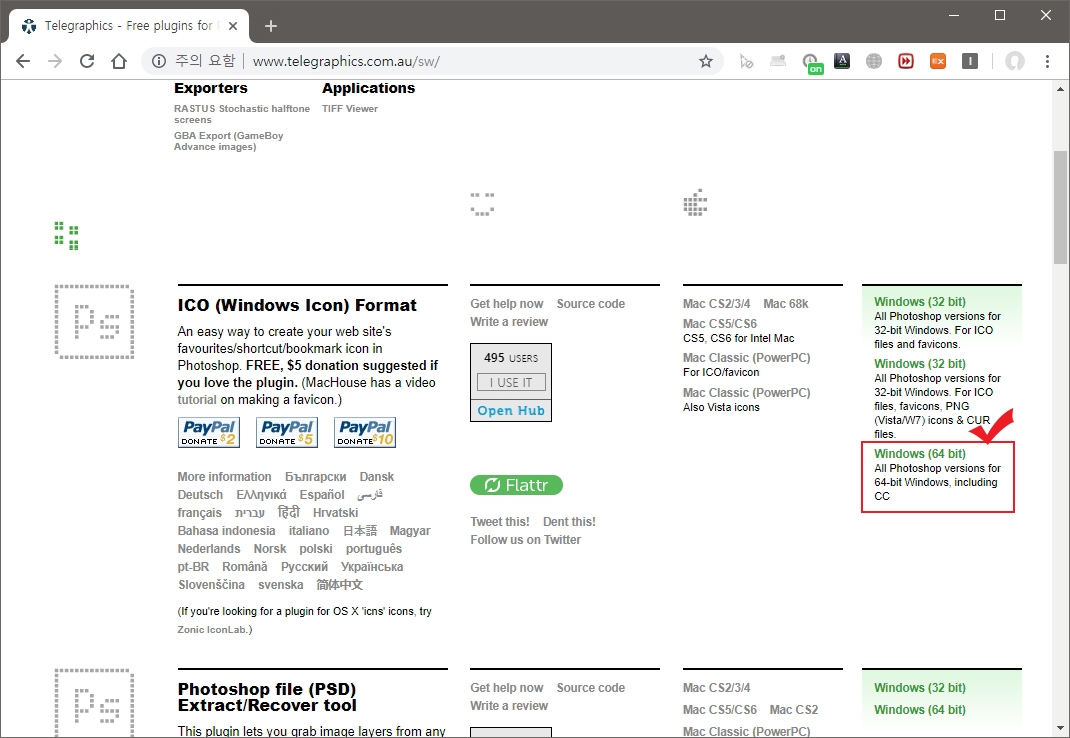Download PSD tool Windows (64 bit)
The width and height of the screenshot is (1070, 738).
[920, 710]
